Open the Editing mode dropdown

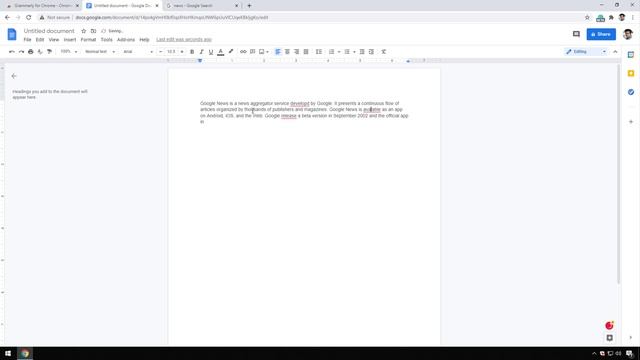pos(586,52)
